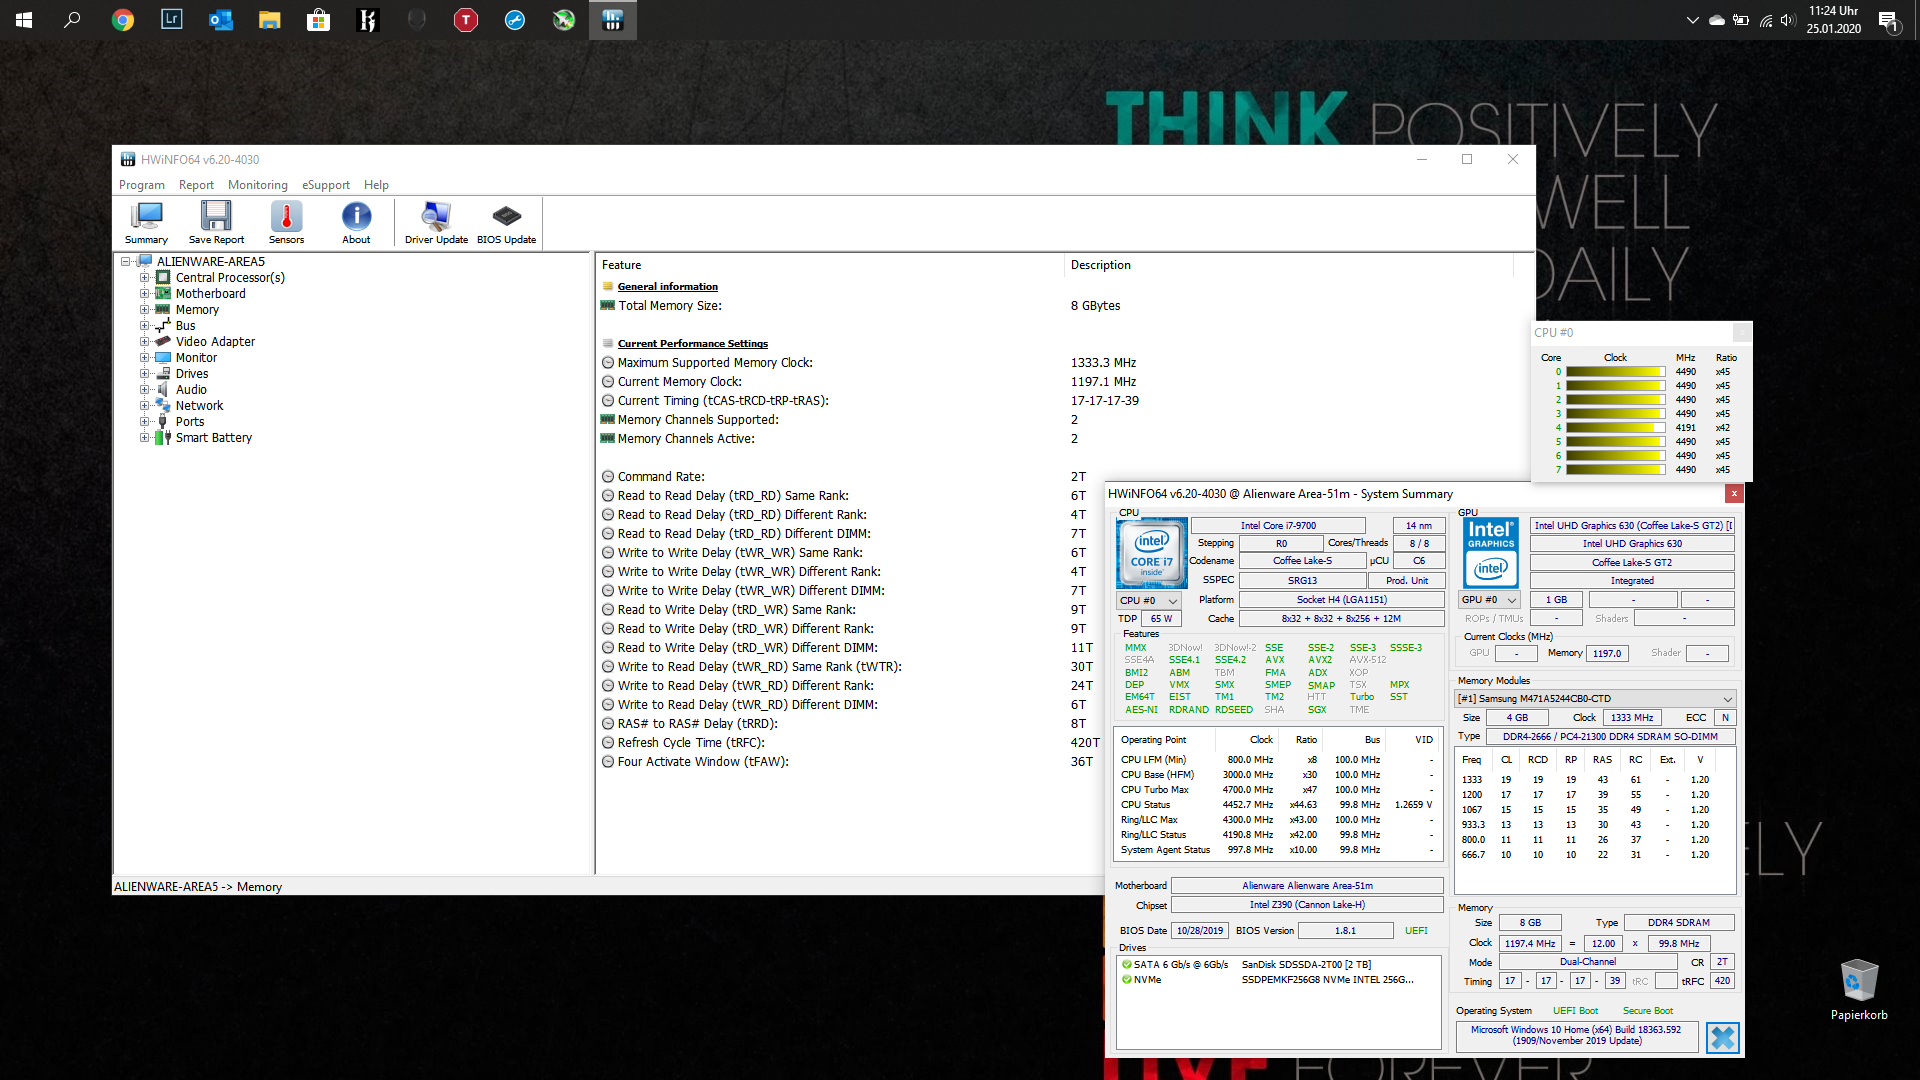Click the Save Report icon

216,221
